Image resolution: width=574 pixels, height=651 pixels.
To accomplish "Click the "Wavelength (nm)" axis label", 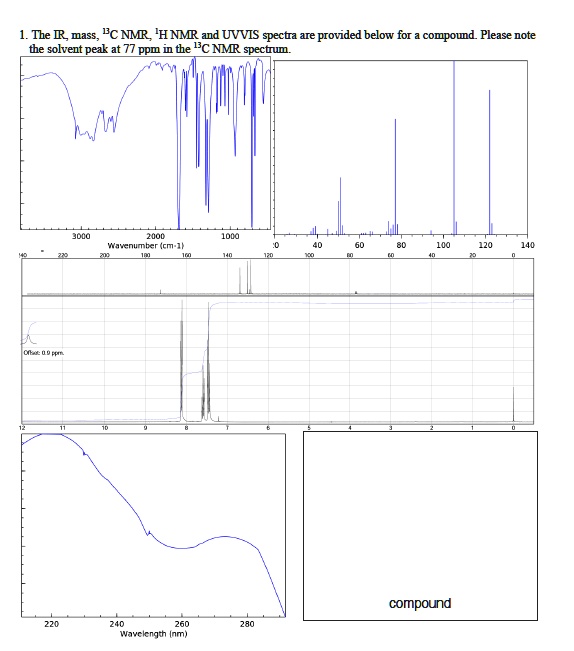I will tap(154, 634).
